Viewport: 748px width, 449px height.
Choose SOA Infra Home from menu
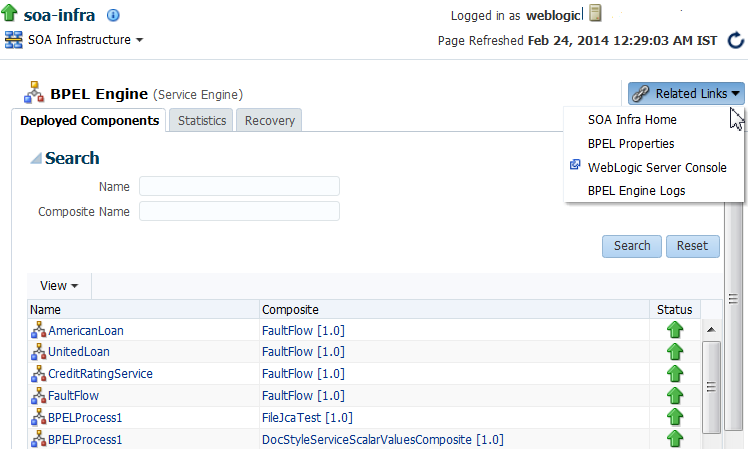point(632,120)
